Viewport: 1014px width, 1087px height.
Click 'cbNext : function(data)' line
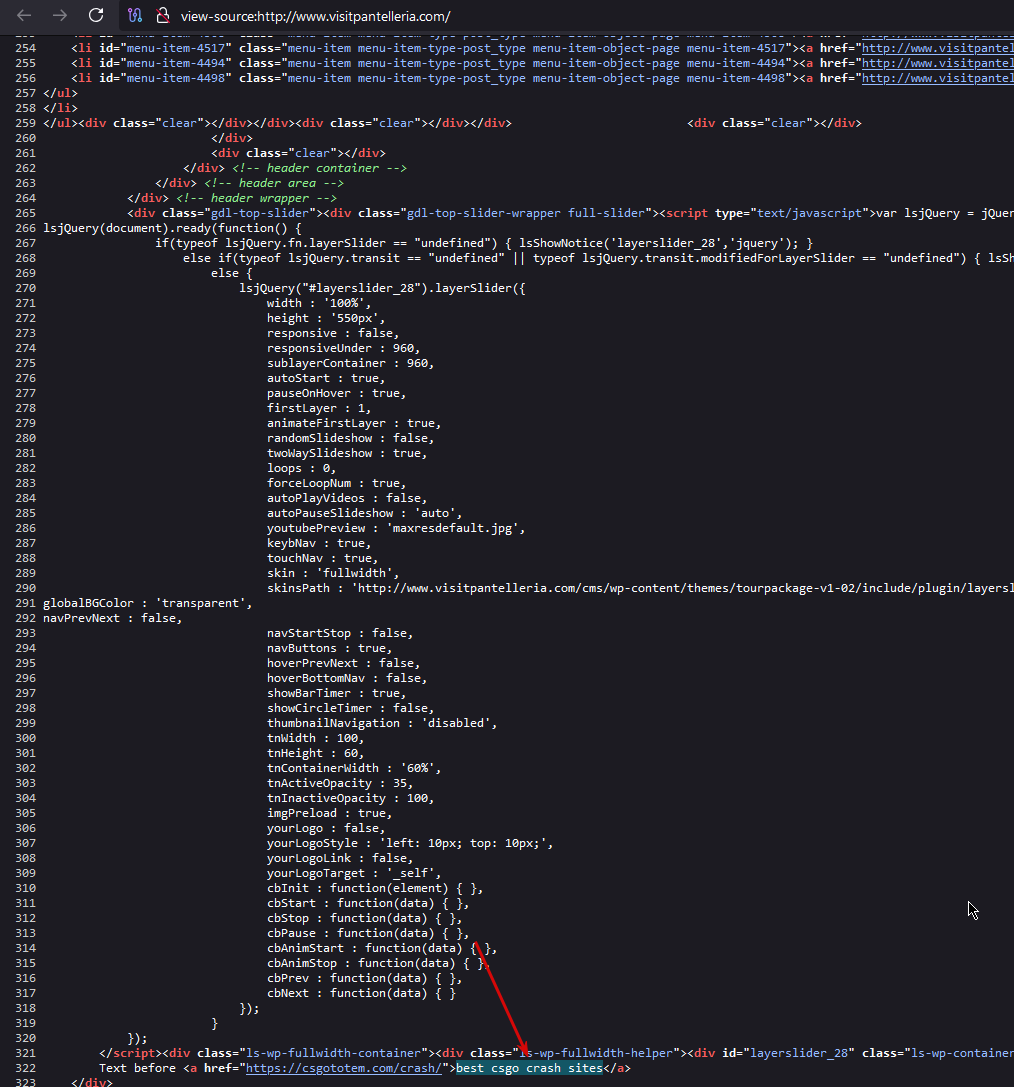tap(361, 994)
